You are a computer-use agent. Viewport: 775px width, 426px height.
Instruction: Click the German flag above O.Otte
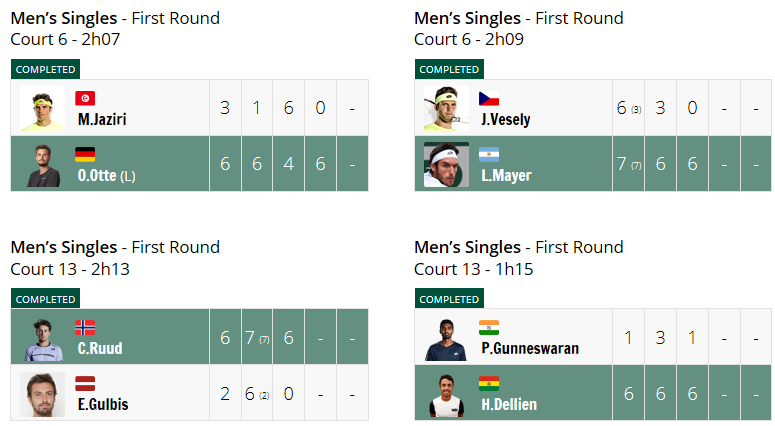(x=85, y=155)
